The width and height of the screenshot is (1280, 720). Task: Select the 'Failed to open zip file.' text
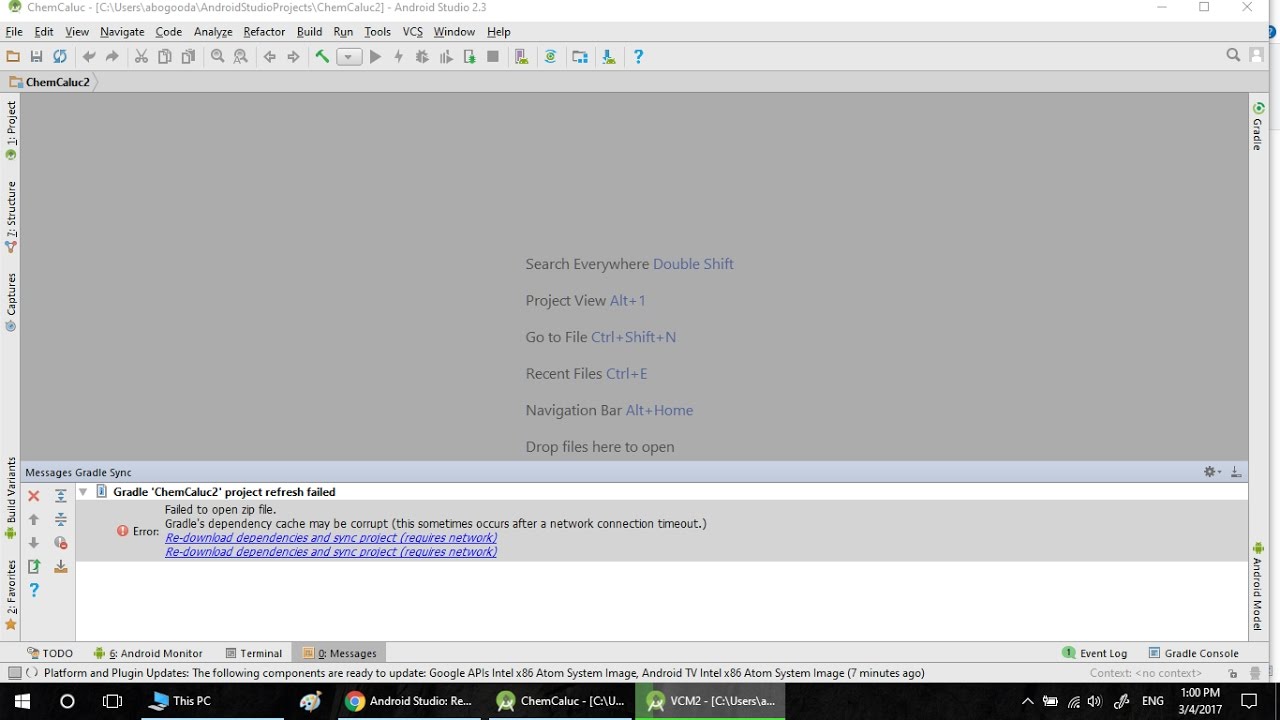pyautogui.click(x=220, y=510)
